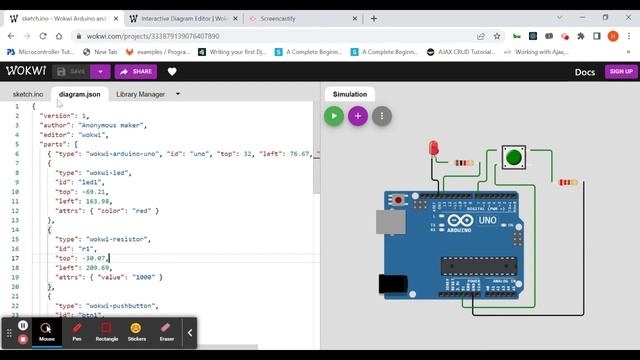Select the Screencastify Eraser tool
The height and width of the screenshot is (360, 640).
pyautogui.click(x=167, y=332)
